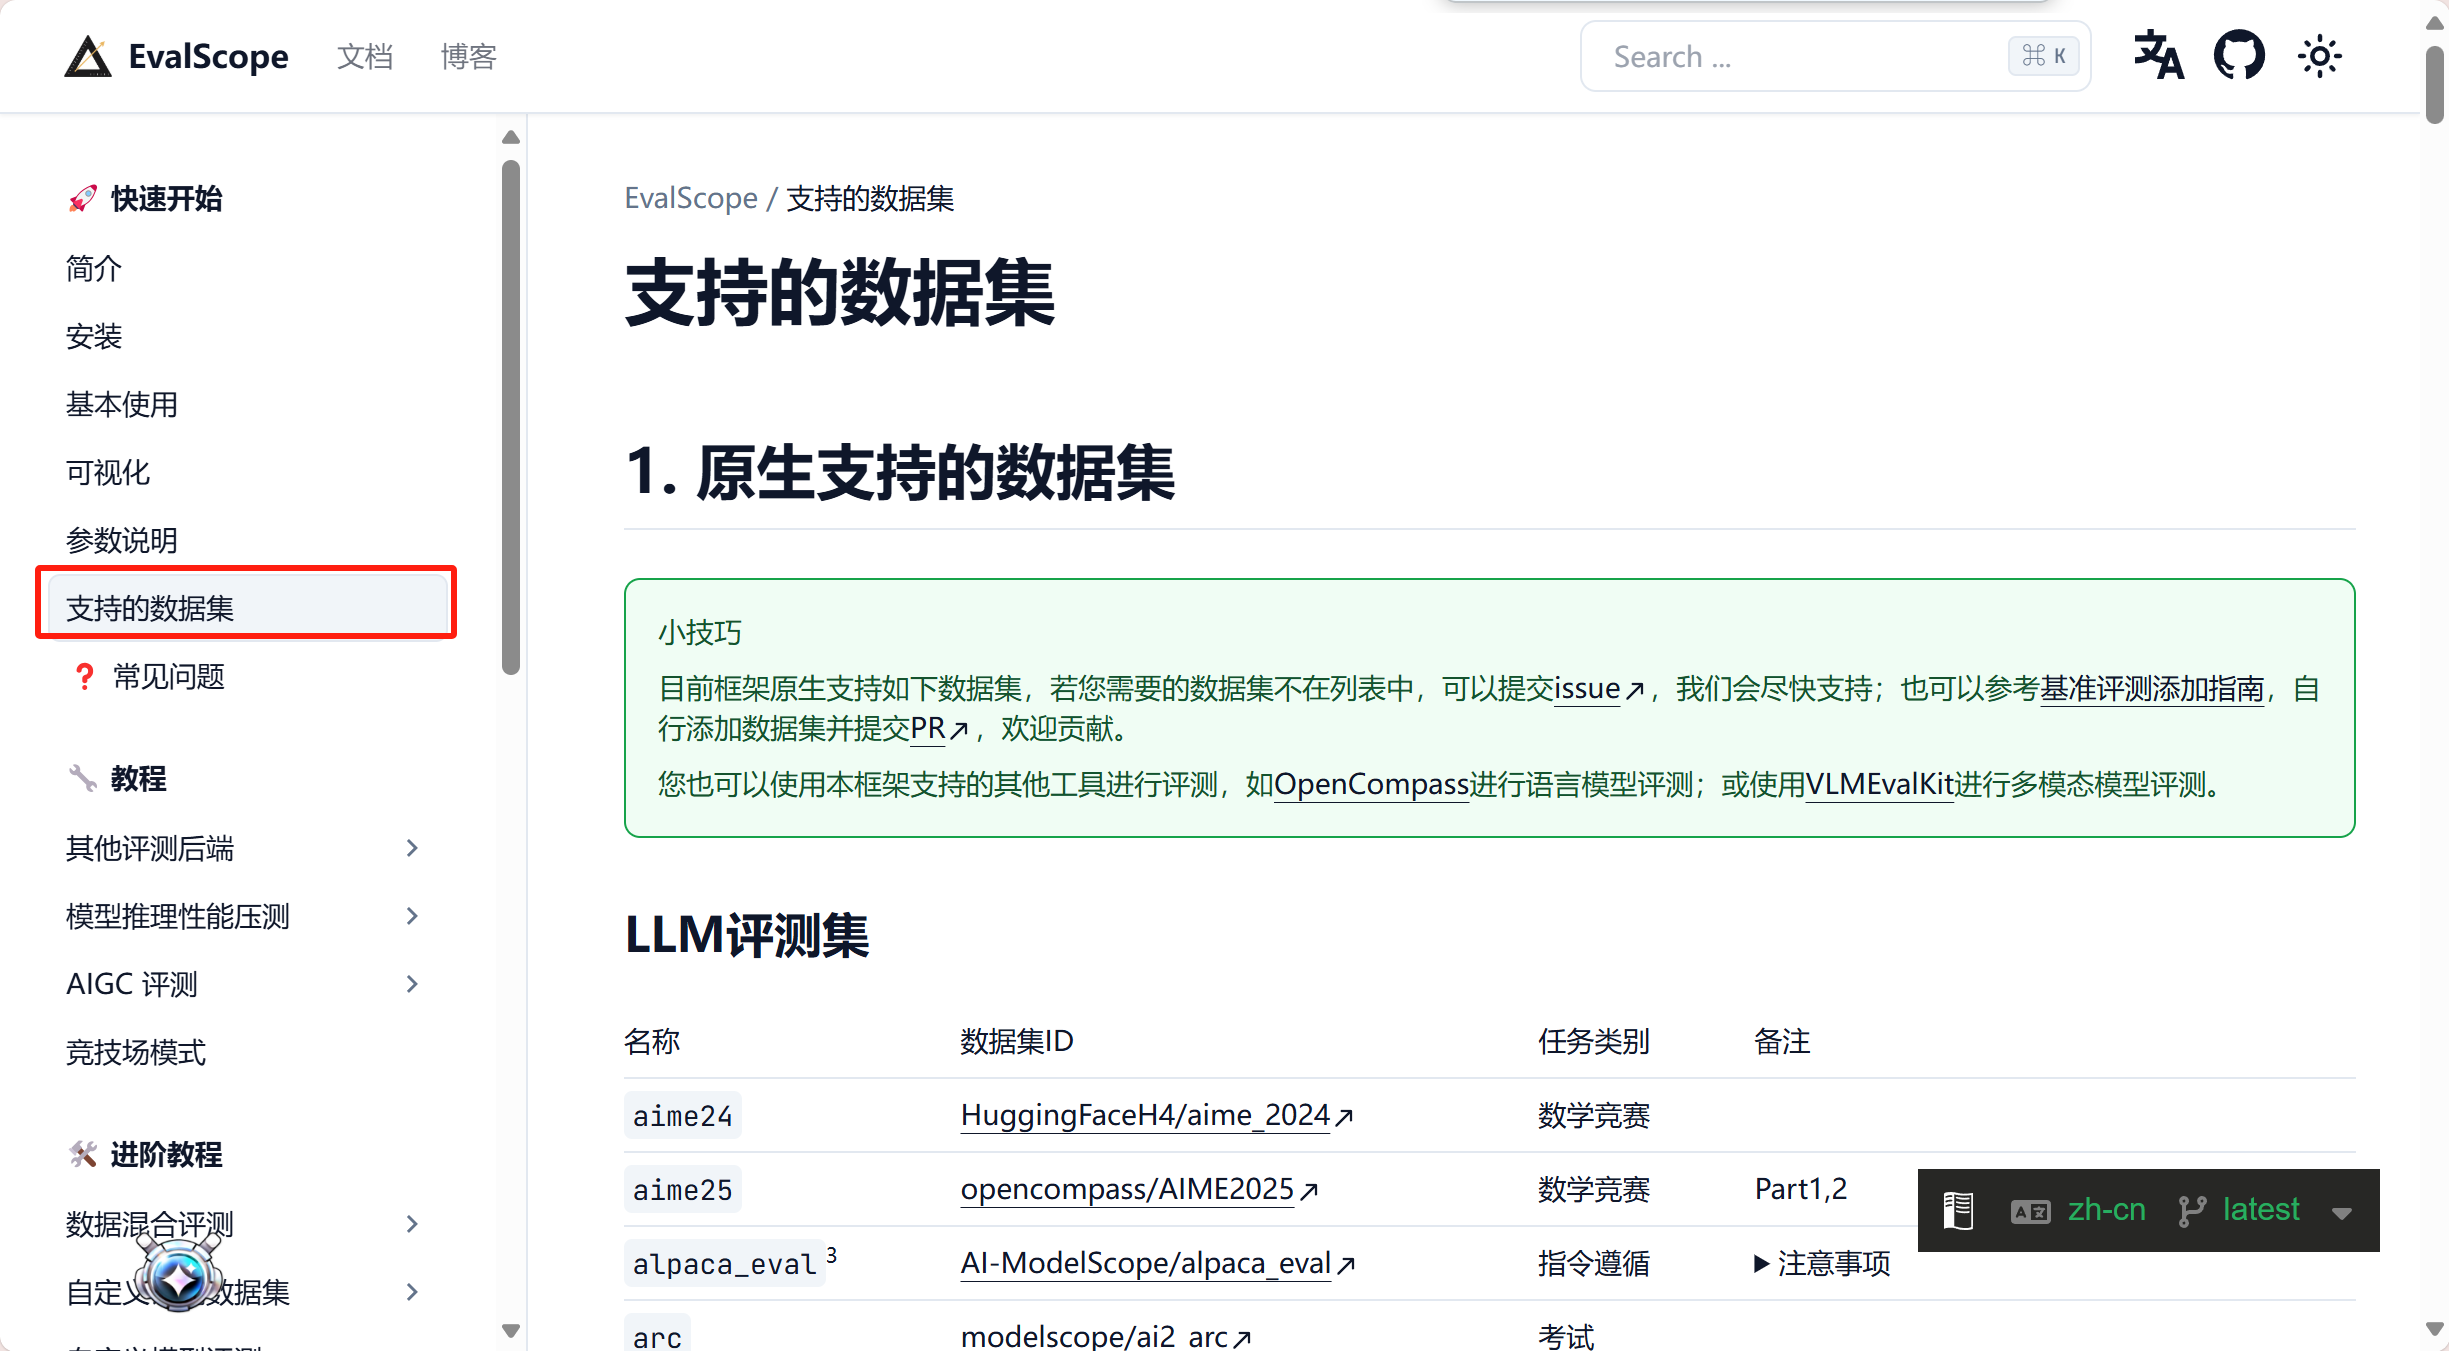Click the floating assistant robot icon
Screen dimensions: 2449x1351
click(x=179, y=1277)
